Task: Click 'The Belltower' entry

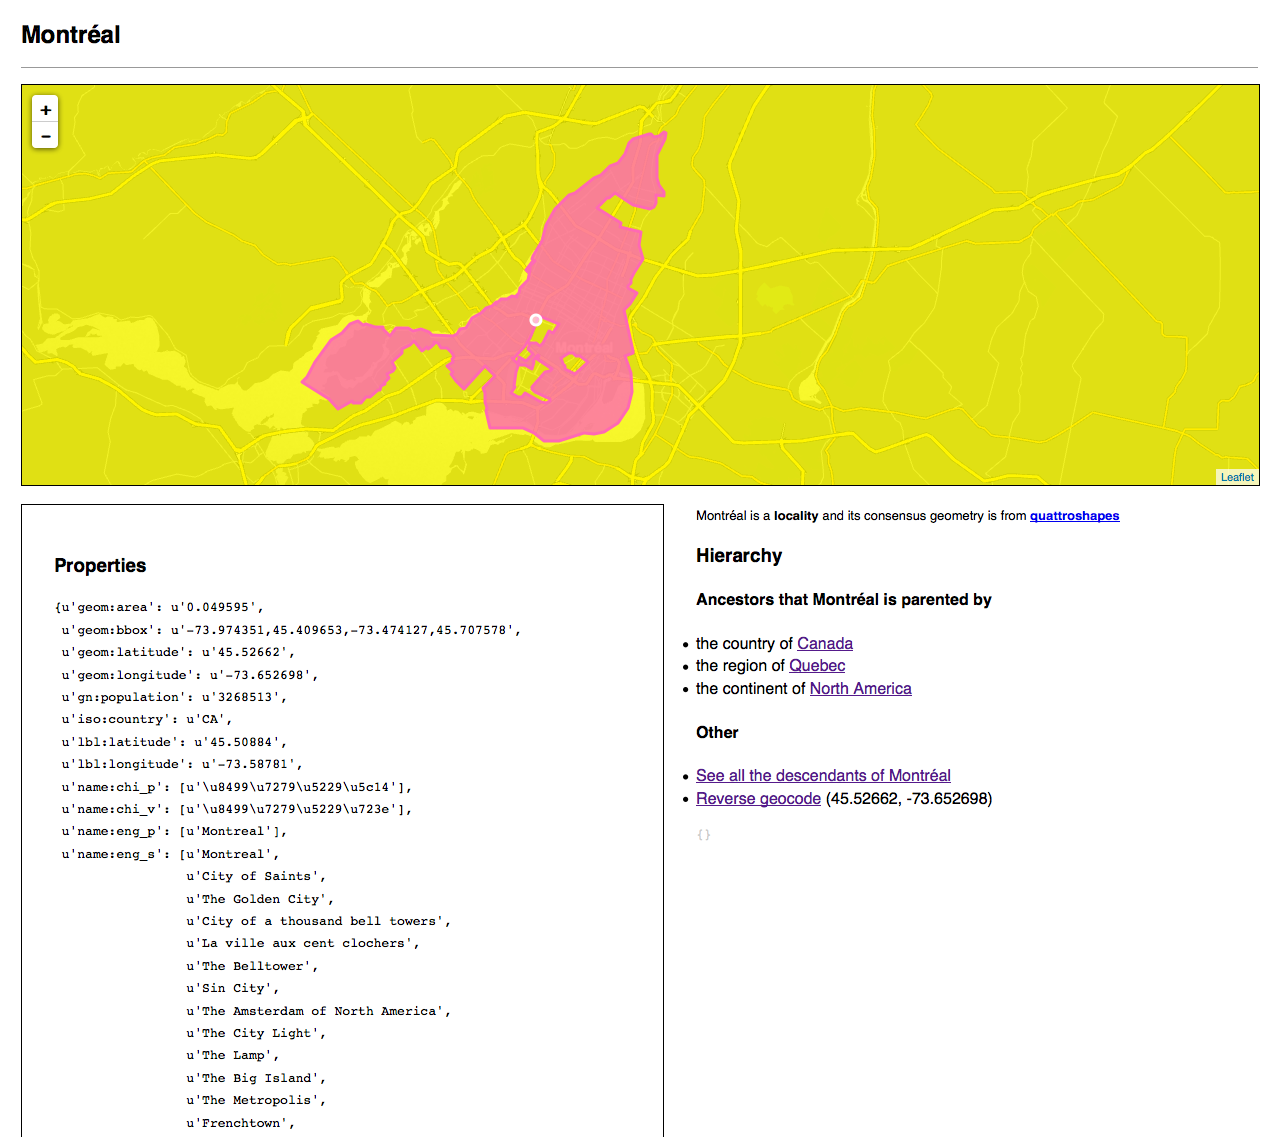Action: (x=252, y=966)
